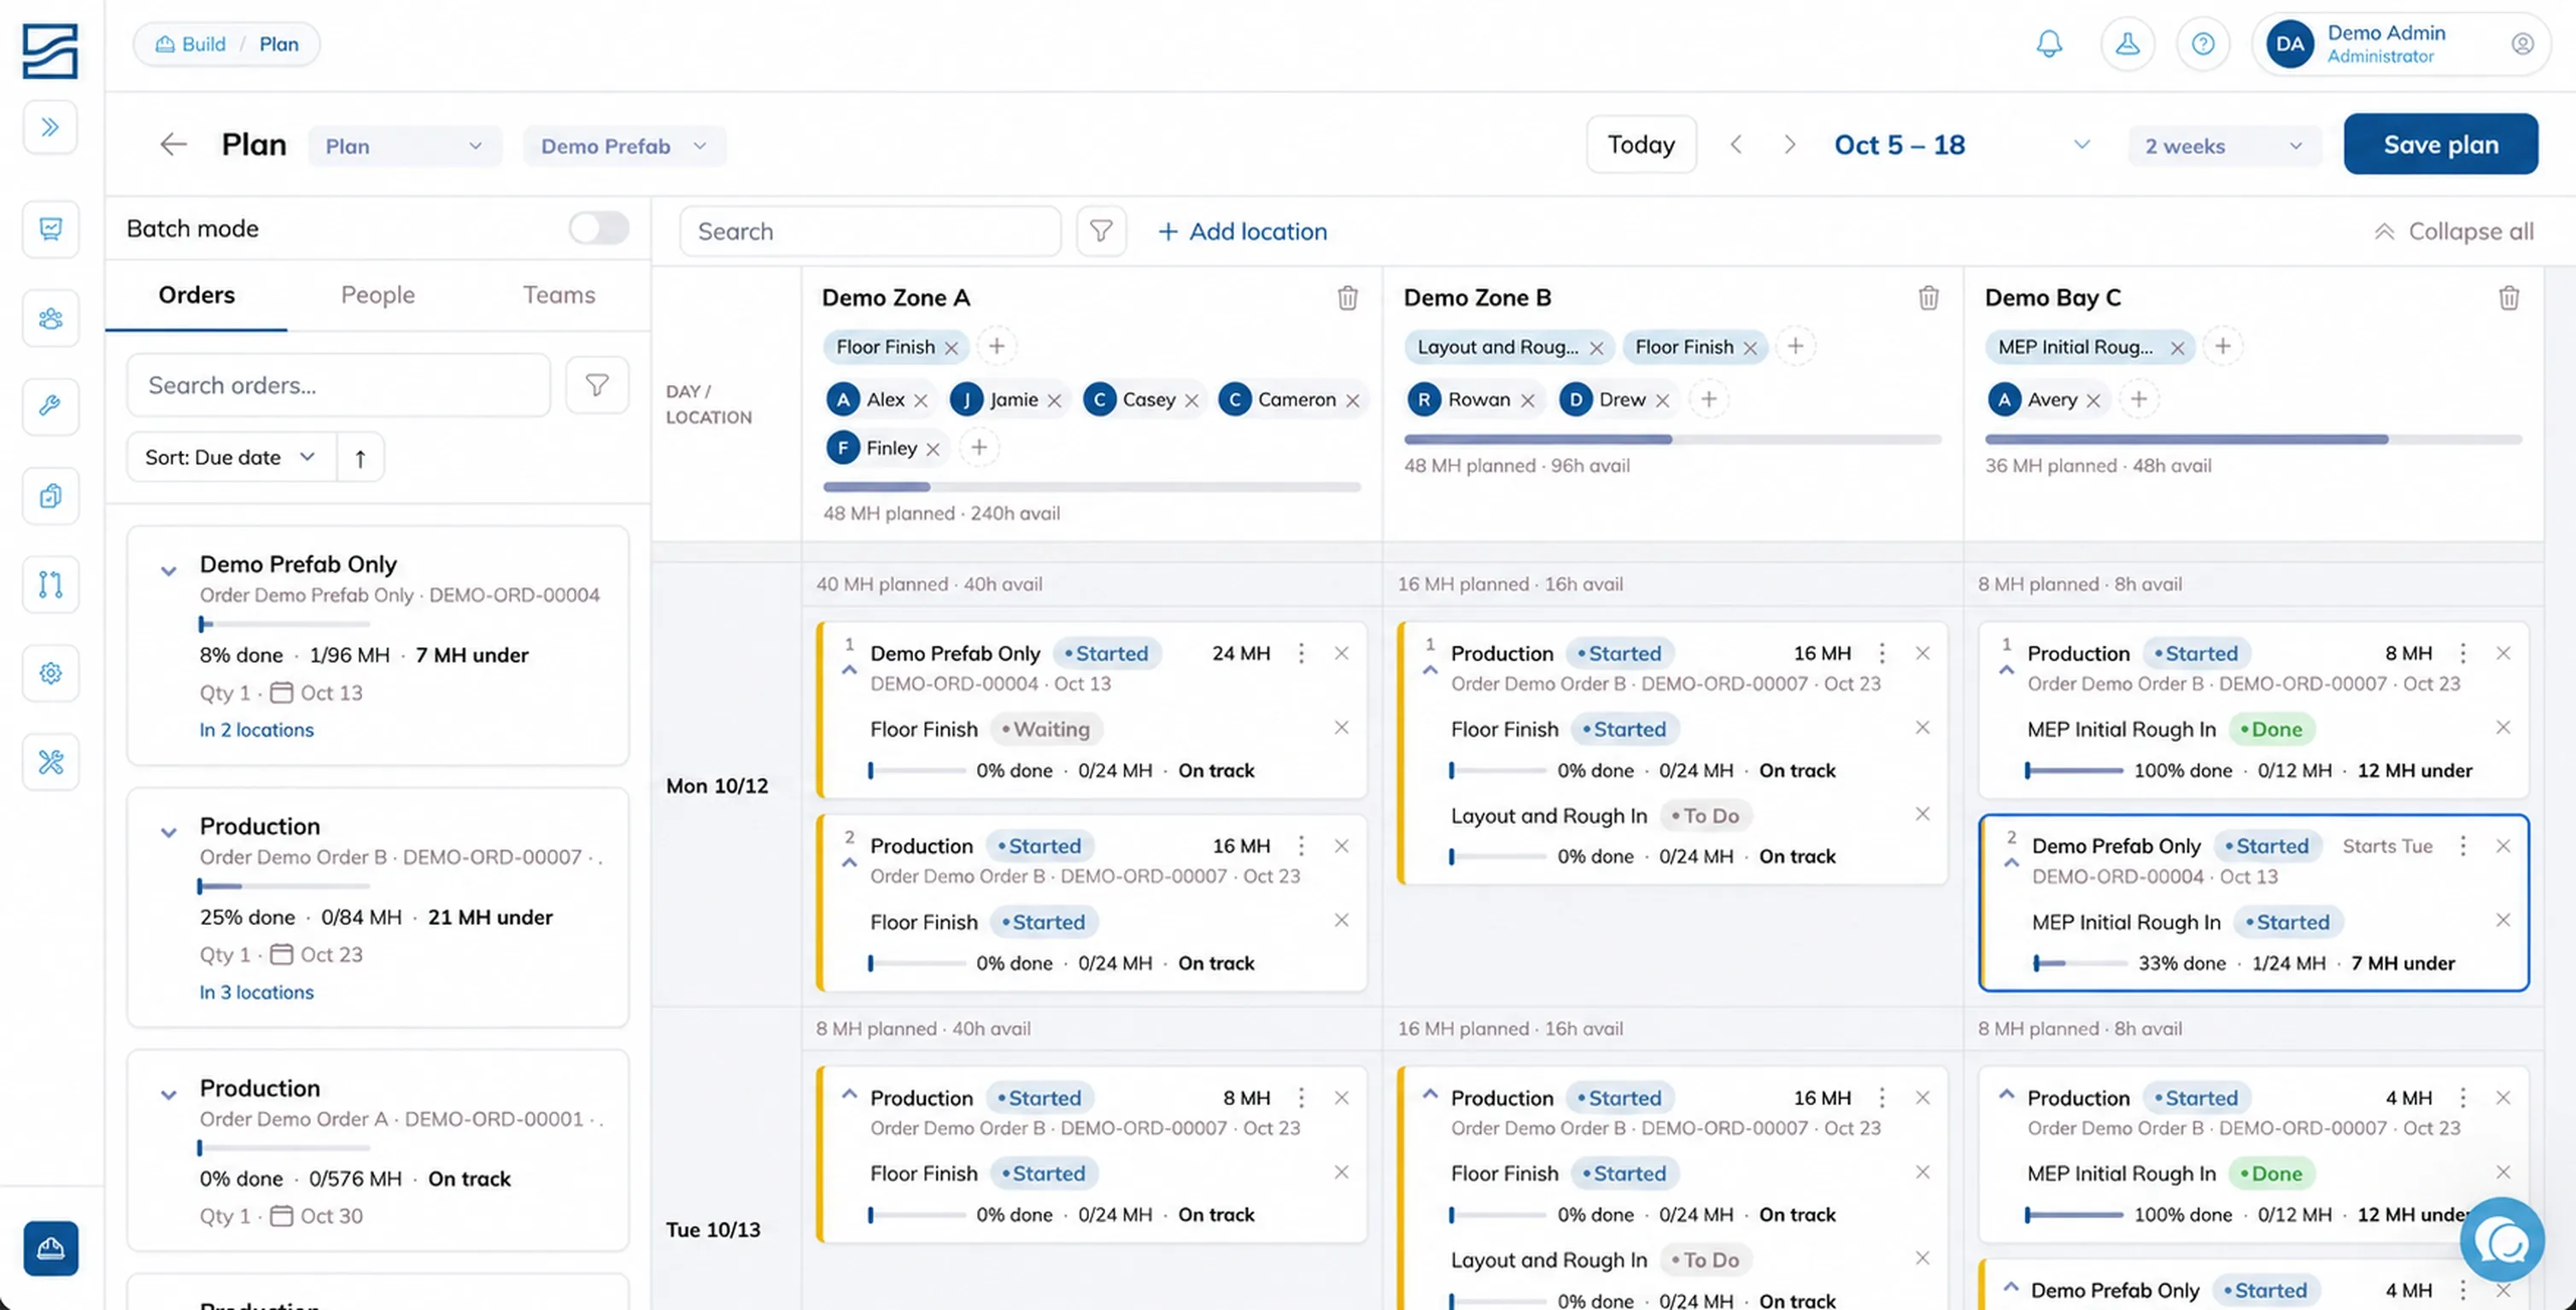Viewport: 2576px width, 1310px height.
Task: Open the people group sidebar icon
Action: (50, 318)
